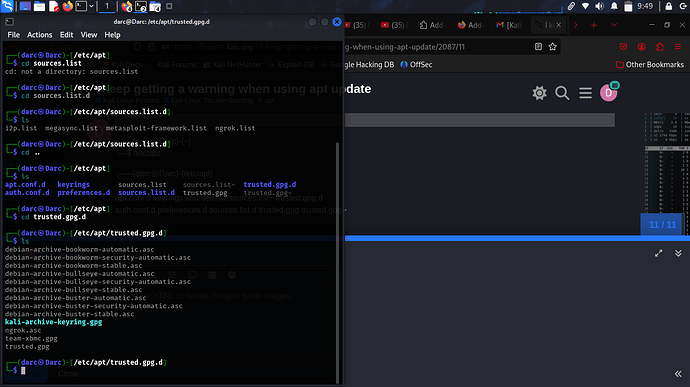Open the Actions menu in terminal
The width and height of the screenshot is (690, 387).
coord(40,35)
